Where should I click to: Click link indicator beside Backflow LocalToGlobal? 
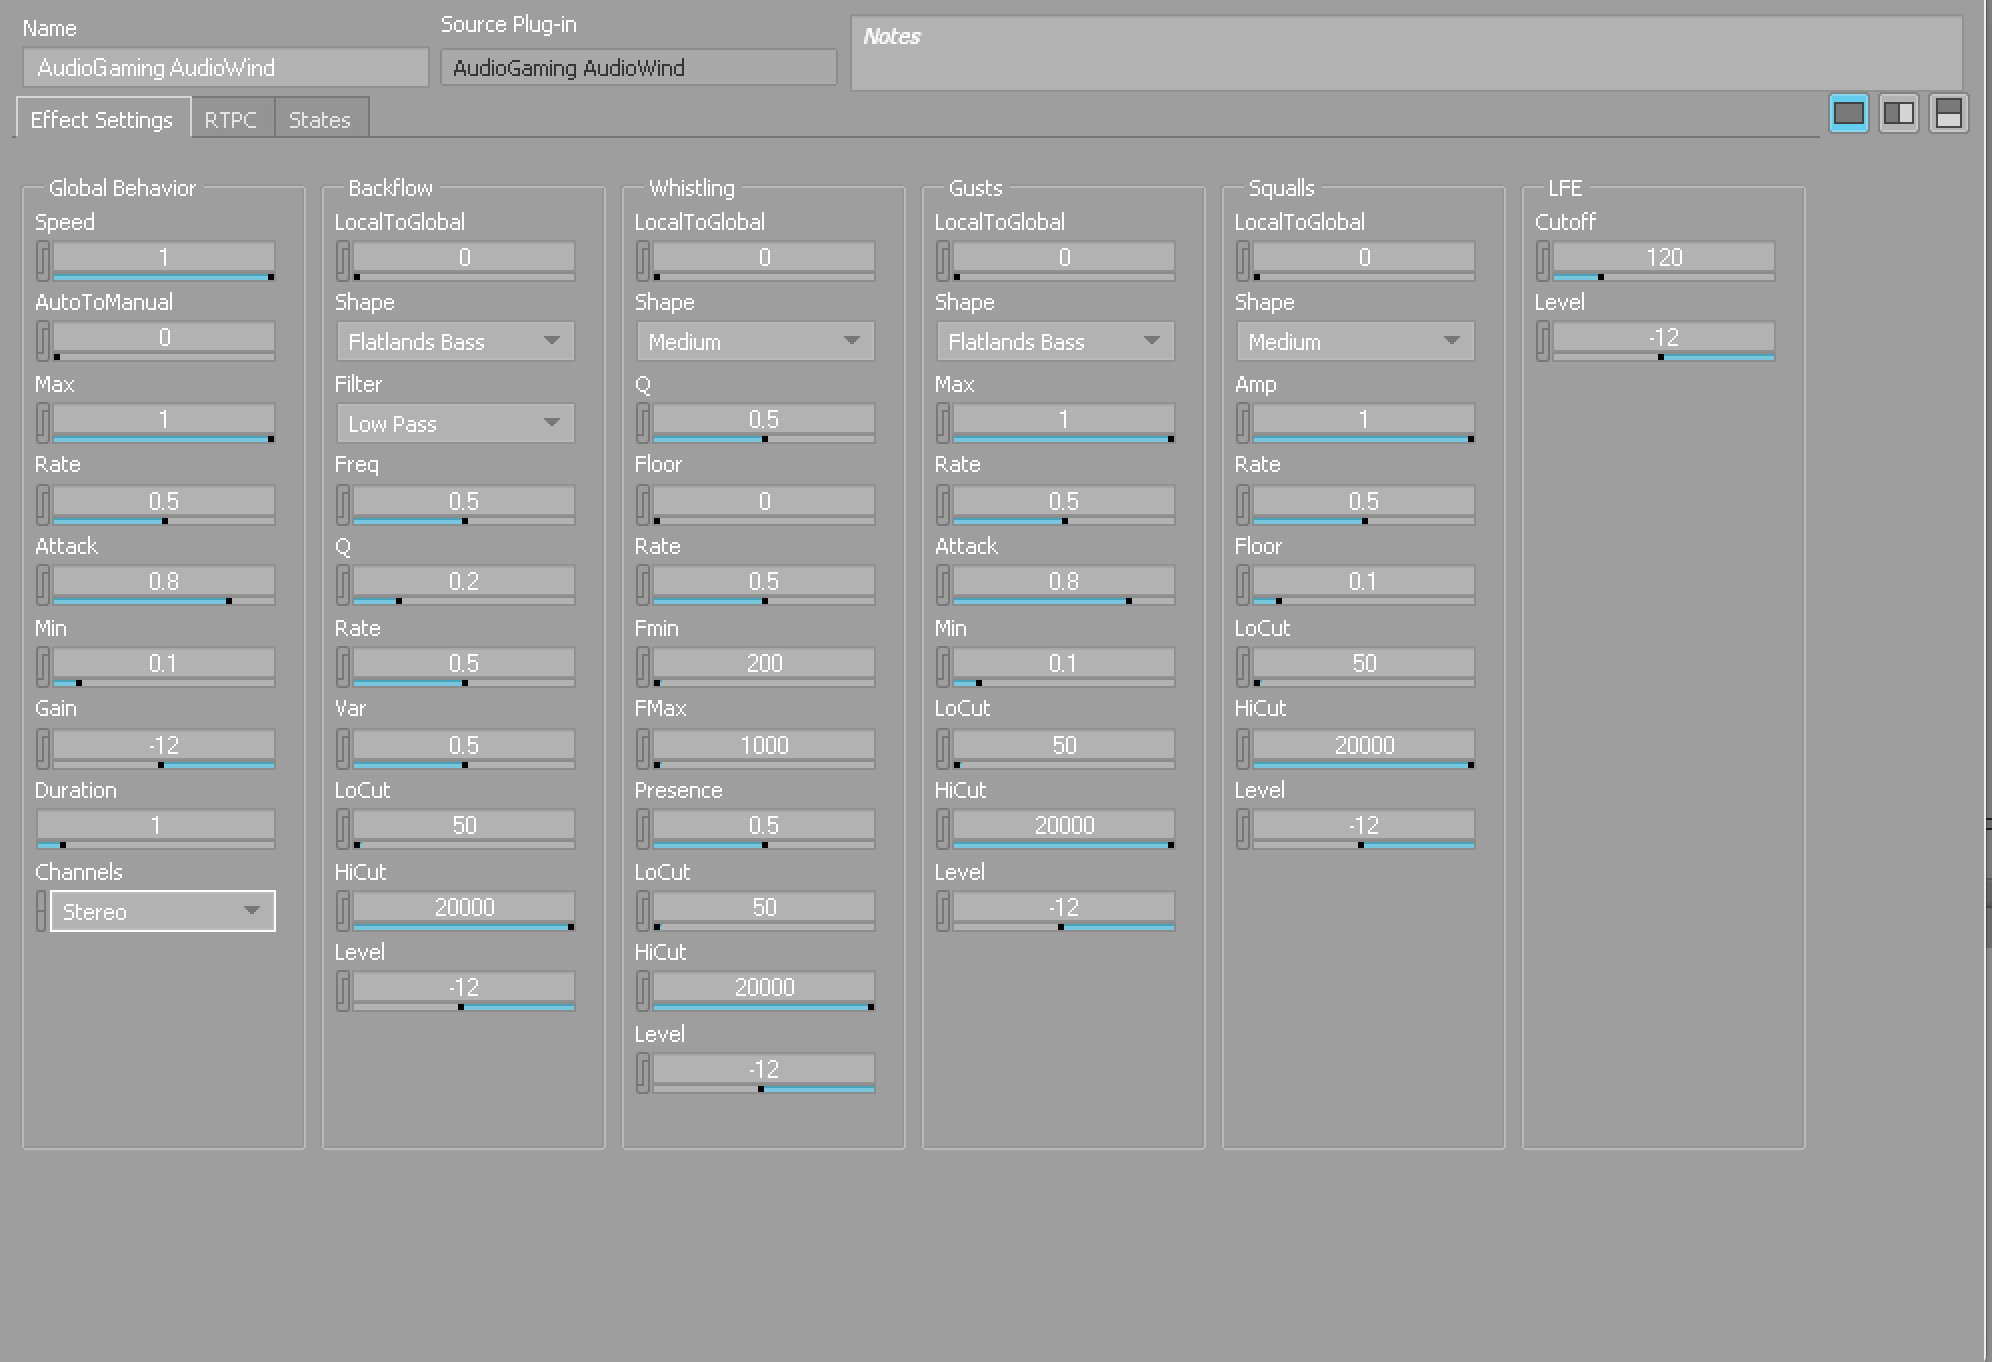[343, 260]
